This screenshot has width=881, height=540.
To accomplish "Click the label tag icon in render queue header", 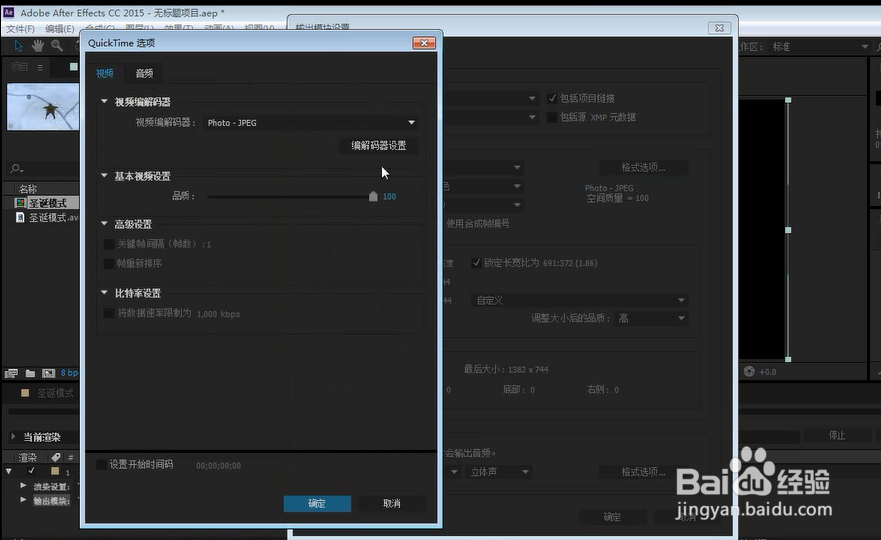I will [56, 457].
